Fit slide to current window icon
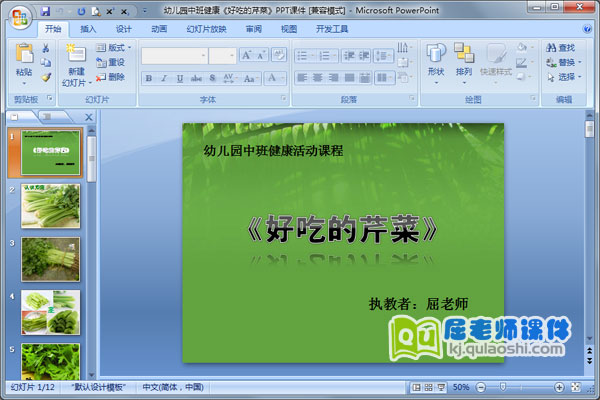The height and width of the screenshot is (400, 600). [x=576, y=387]
